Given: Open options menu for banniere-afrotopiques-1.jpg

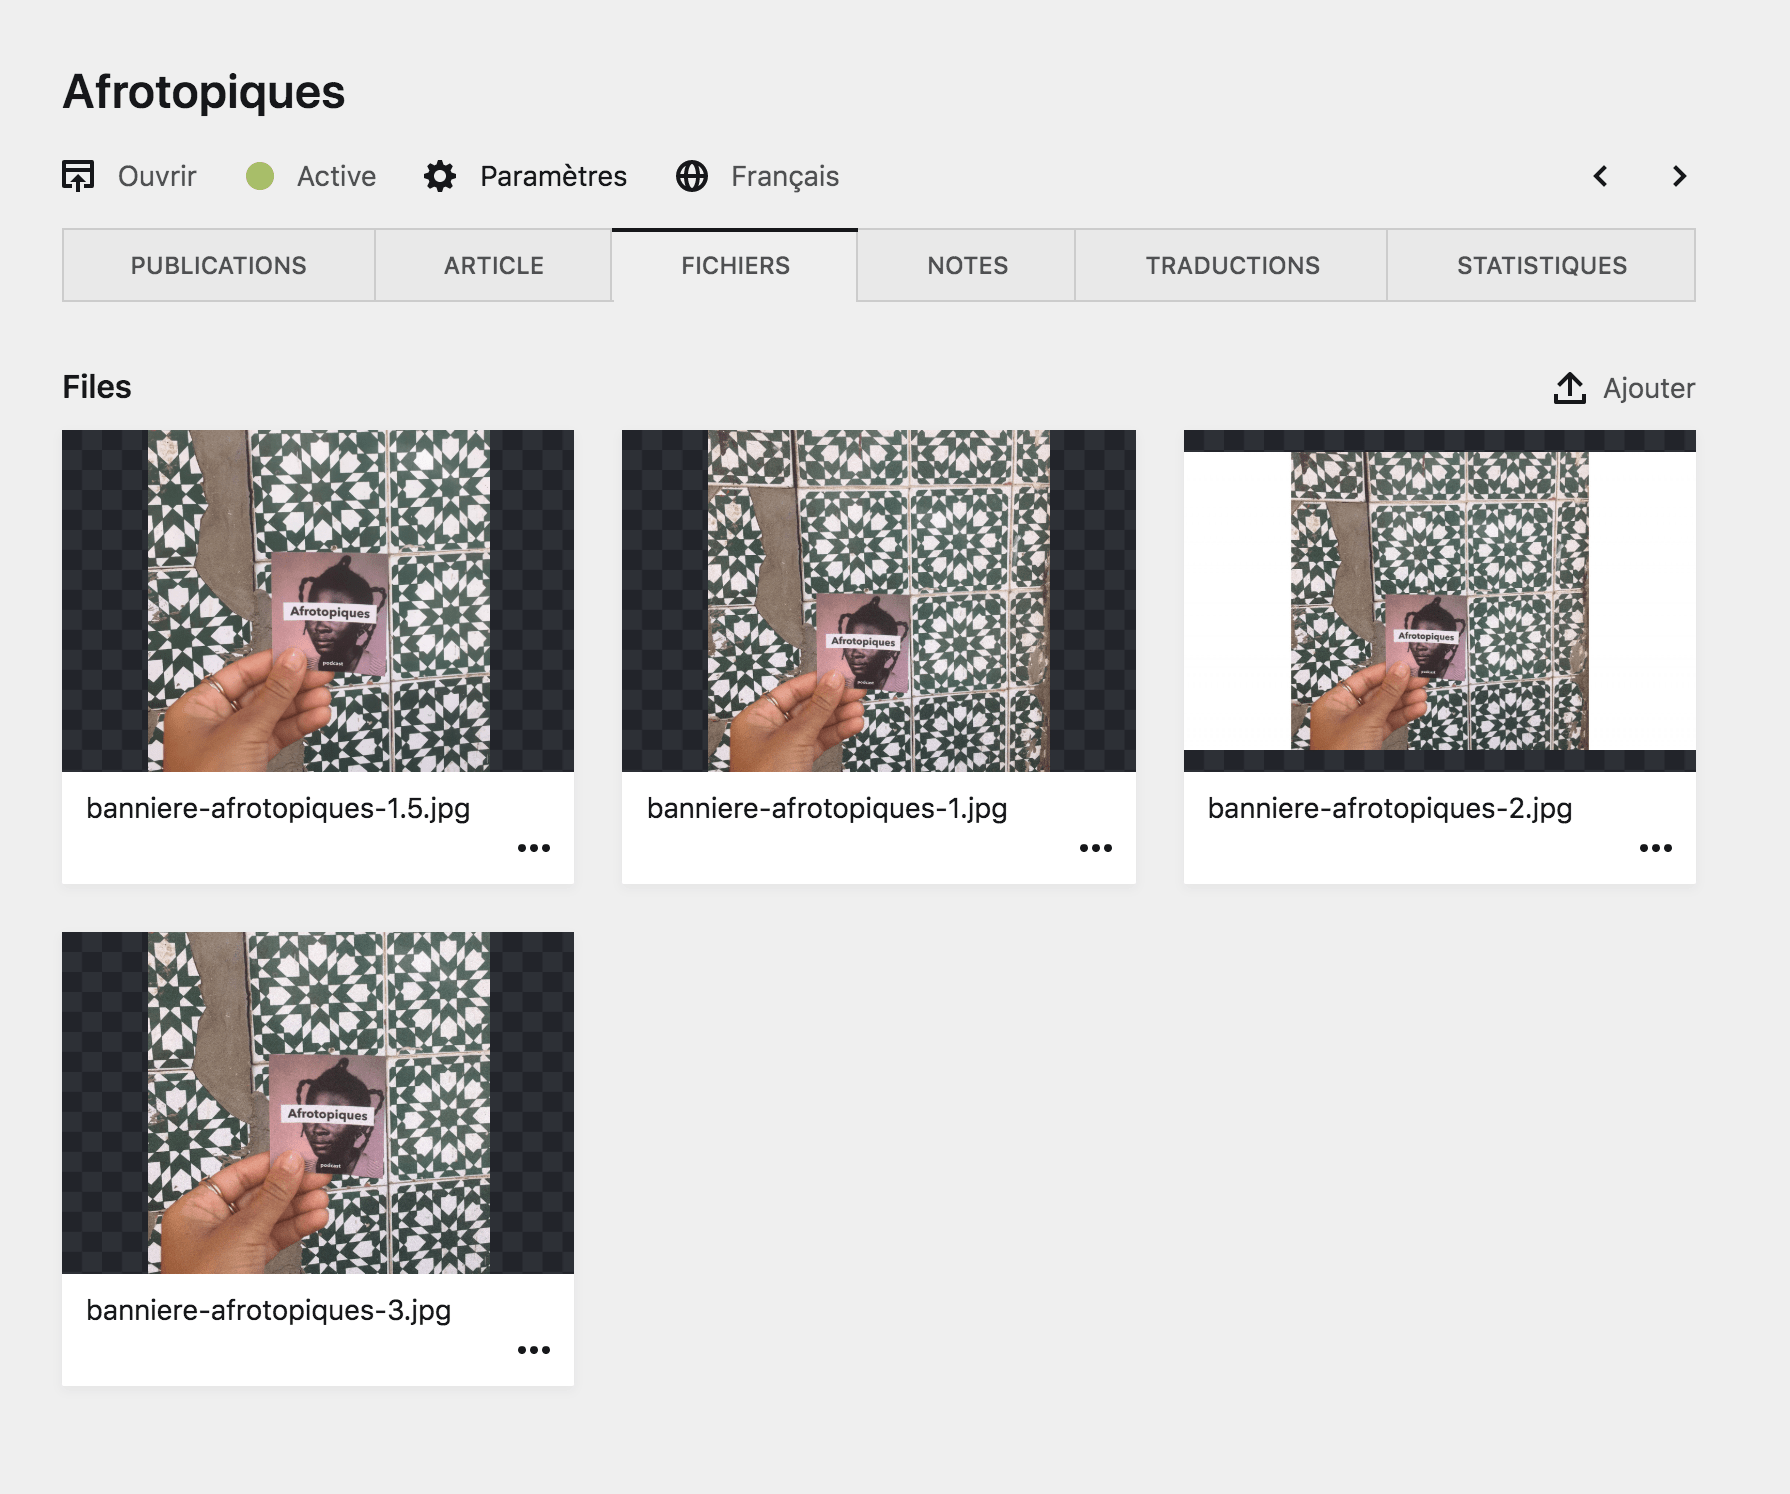Looking at the screenshot, I should [1095, 848].
